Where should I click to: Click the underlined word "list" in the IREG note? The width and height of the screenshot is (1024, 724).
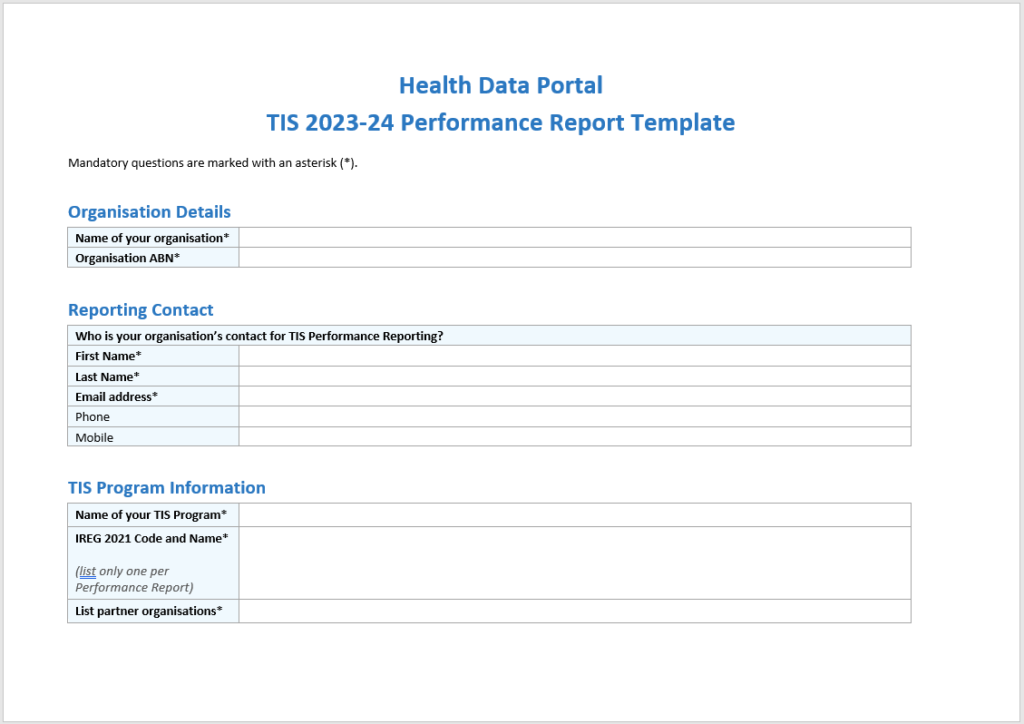[x=88, y=571]
